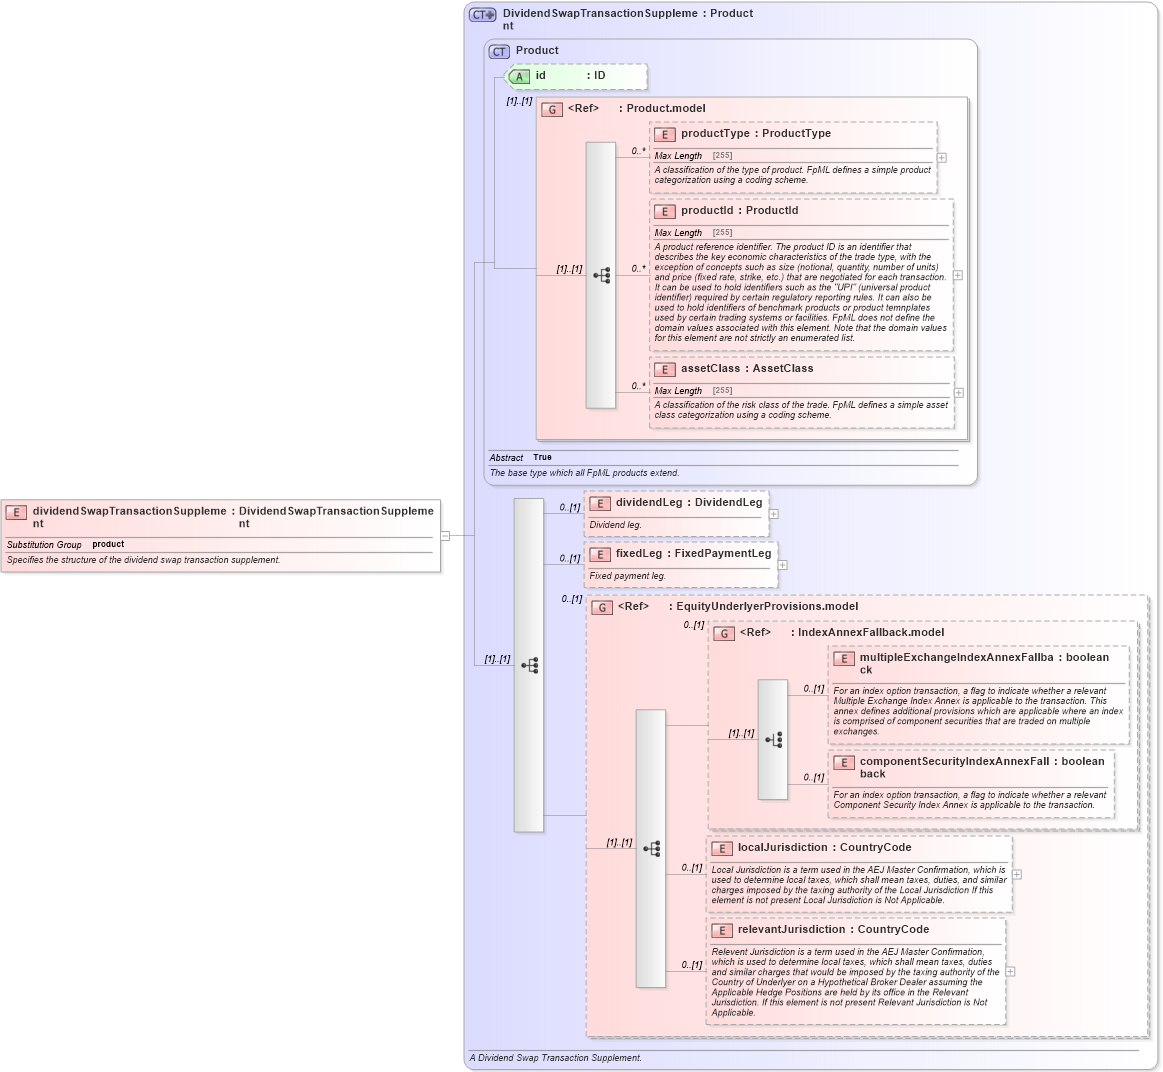Expand the localJurisdiction element
The image size is (1163, 1072).
tap(1017, 875)
